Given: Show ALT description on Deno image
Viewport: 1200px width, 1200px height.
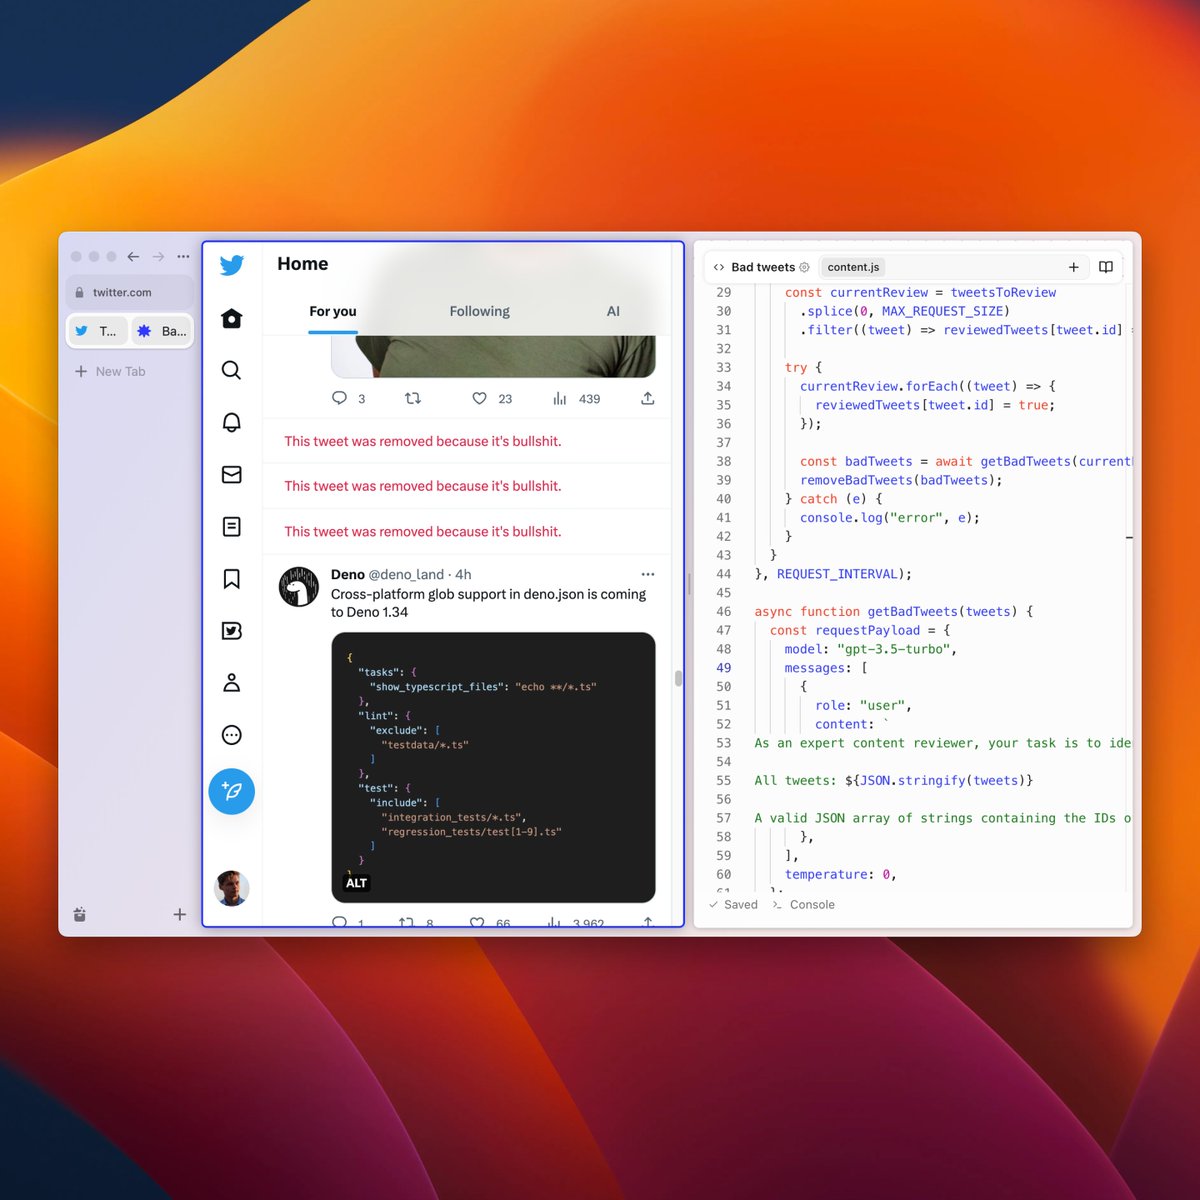Looking at the screenshot, I should [356, 883].
